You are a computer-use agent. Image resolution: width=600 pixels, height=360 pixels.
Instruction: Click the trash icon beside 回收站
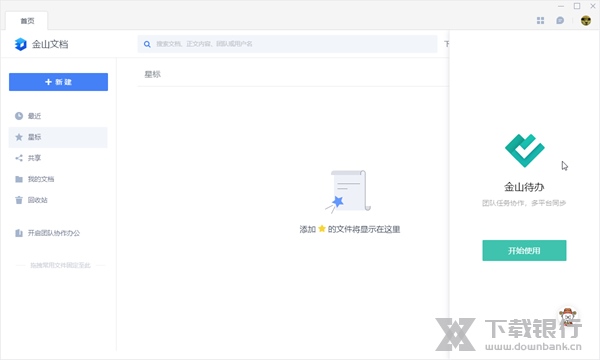[x=19, y=200]
